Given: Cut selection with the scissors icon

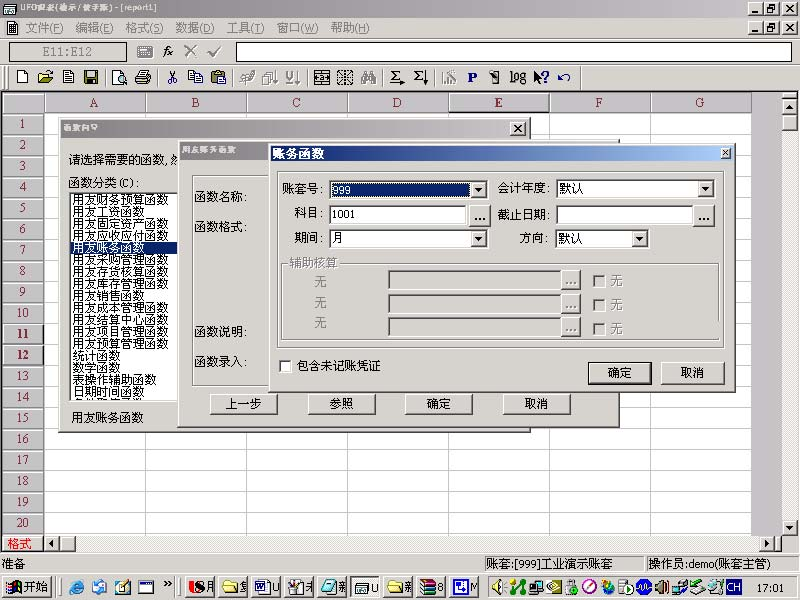Looking at the screenshot, I should 172,77.
